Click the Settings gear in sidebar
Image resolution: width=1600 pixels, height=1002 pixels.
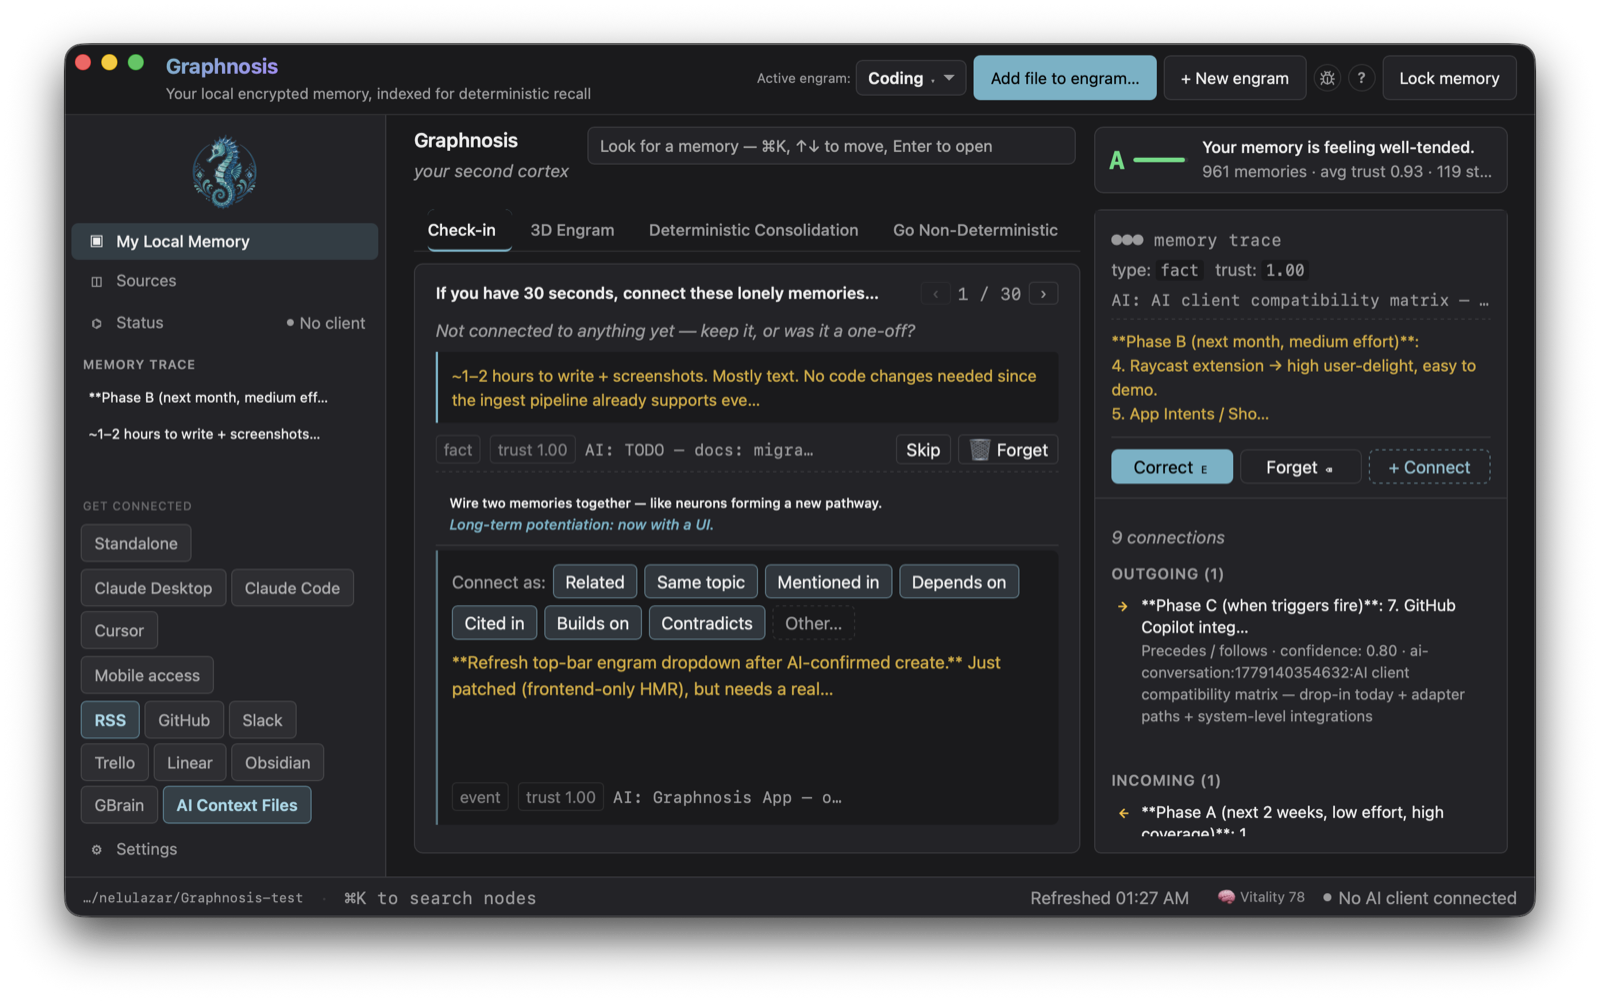click(x=97, y=849)
